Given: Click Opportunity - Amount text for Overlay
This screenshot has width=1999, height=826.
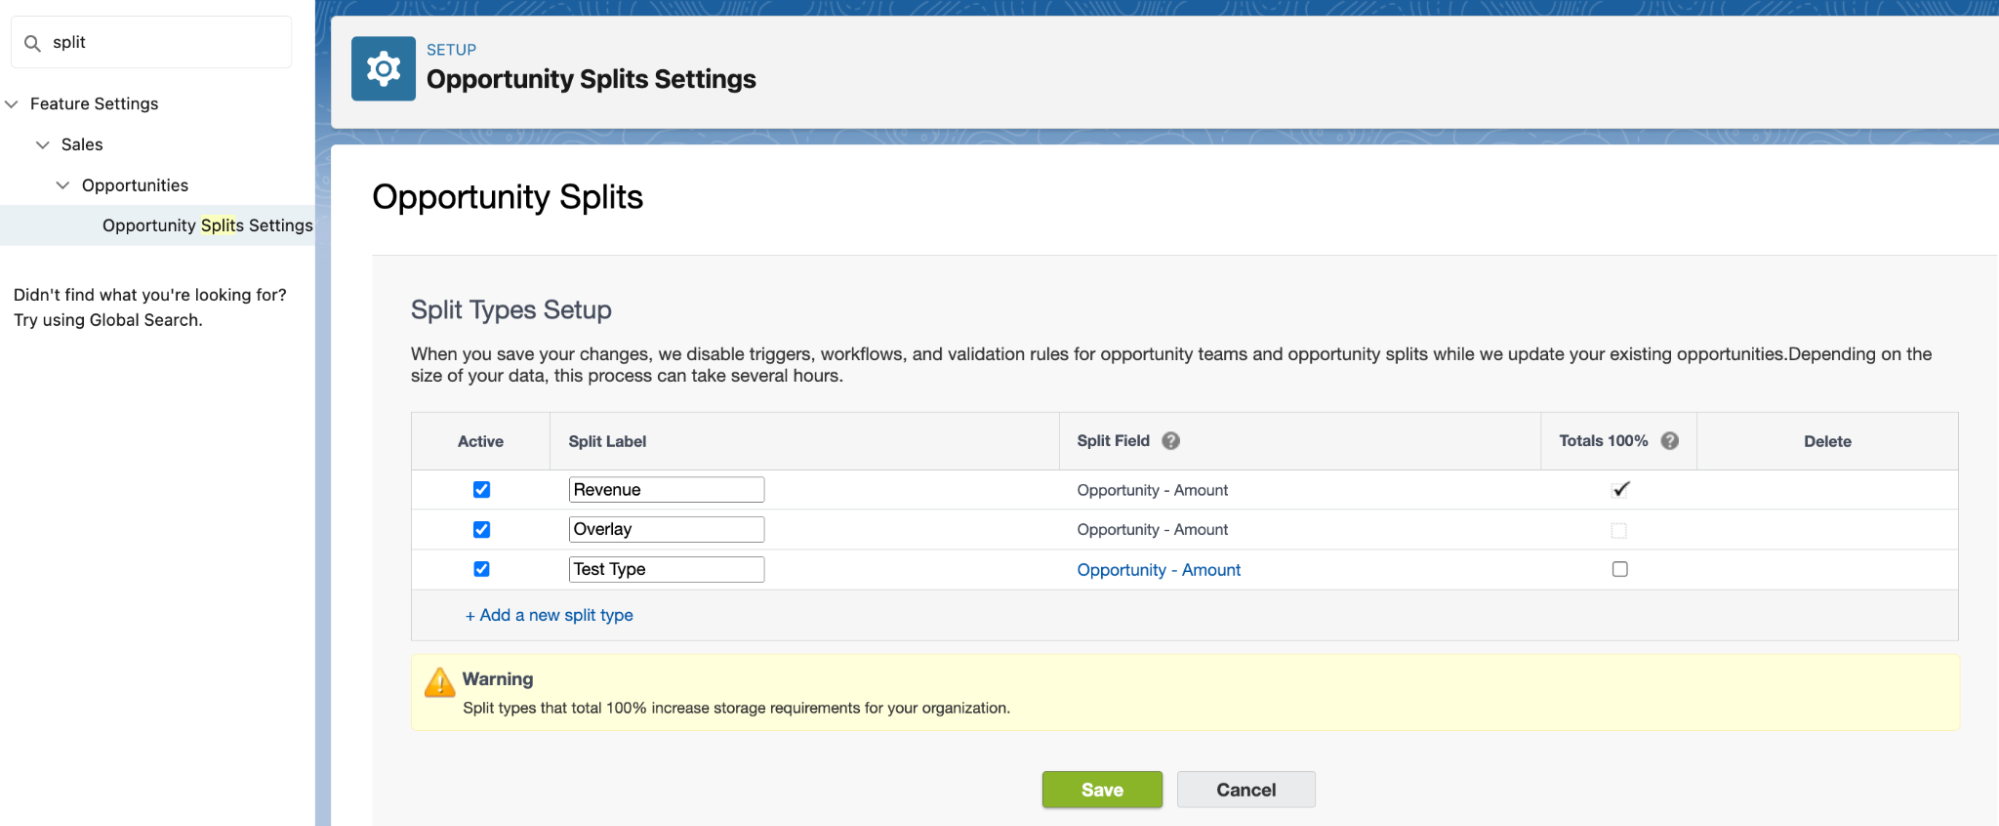Looking at the screenshot, I should tap(1152, 530).
